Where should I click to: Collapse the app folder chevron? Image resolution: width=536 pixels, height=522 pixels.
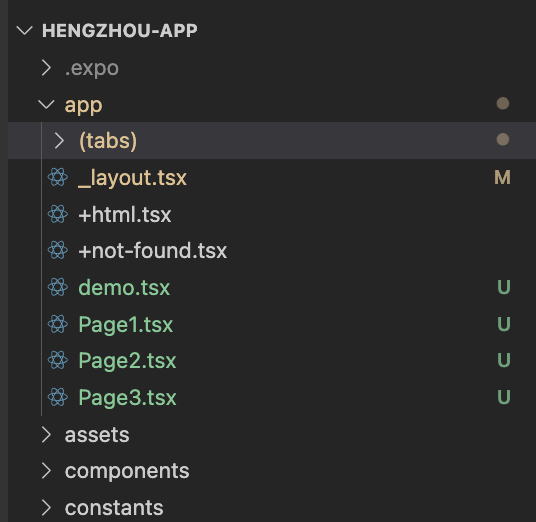click(46, 104)
